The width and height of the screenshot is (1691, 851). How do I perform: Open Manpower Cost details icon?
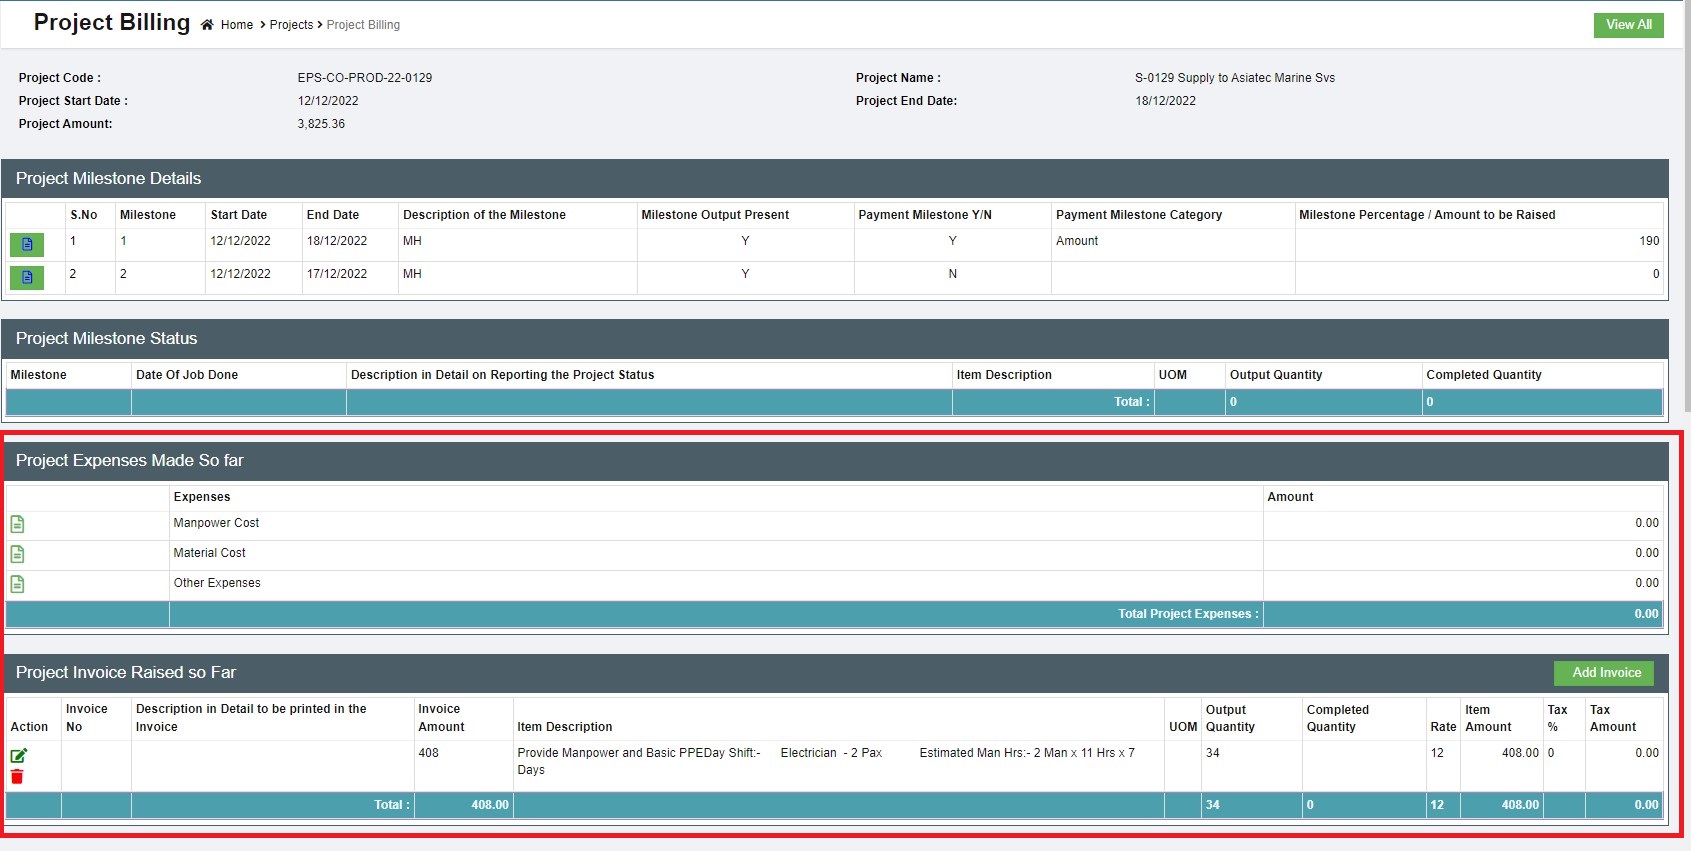pos(17,524)
